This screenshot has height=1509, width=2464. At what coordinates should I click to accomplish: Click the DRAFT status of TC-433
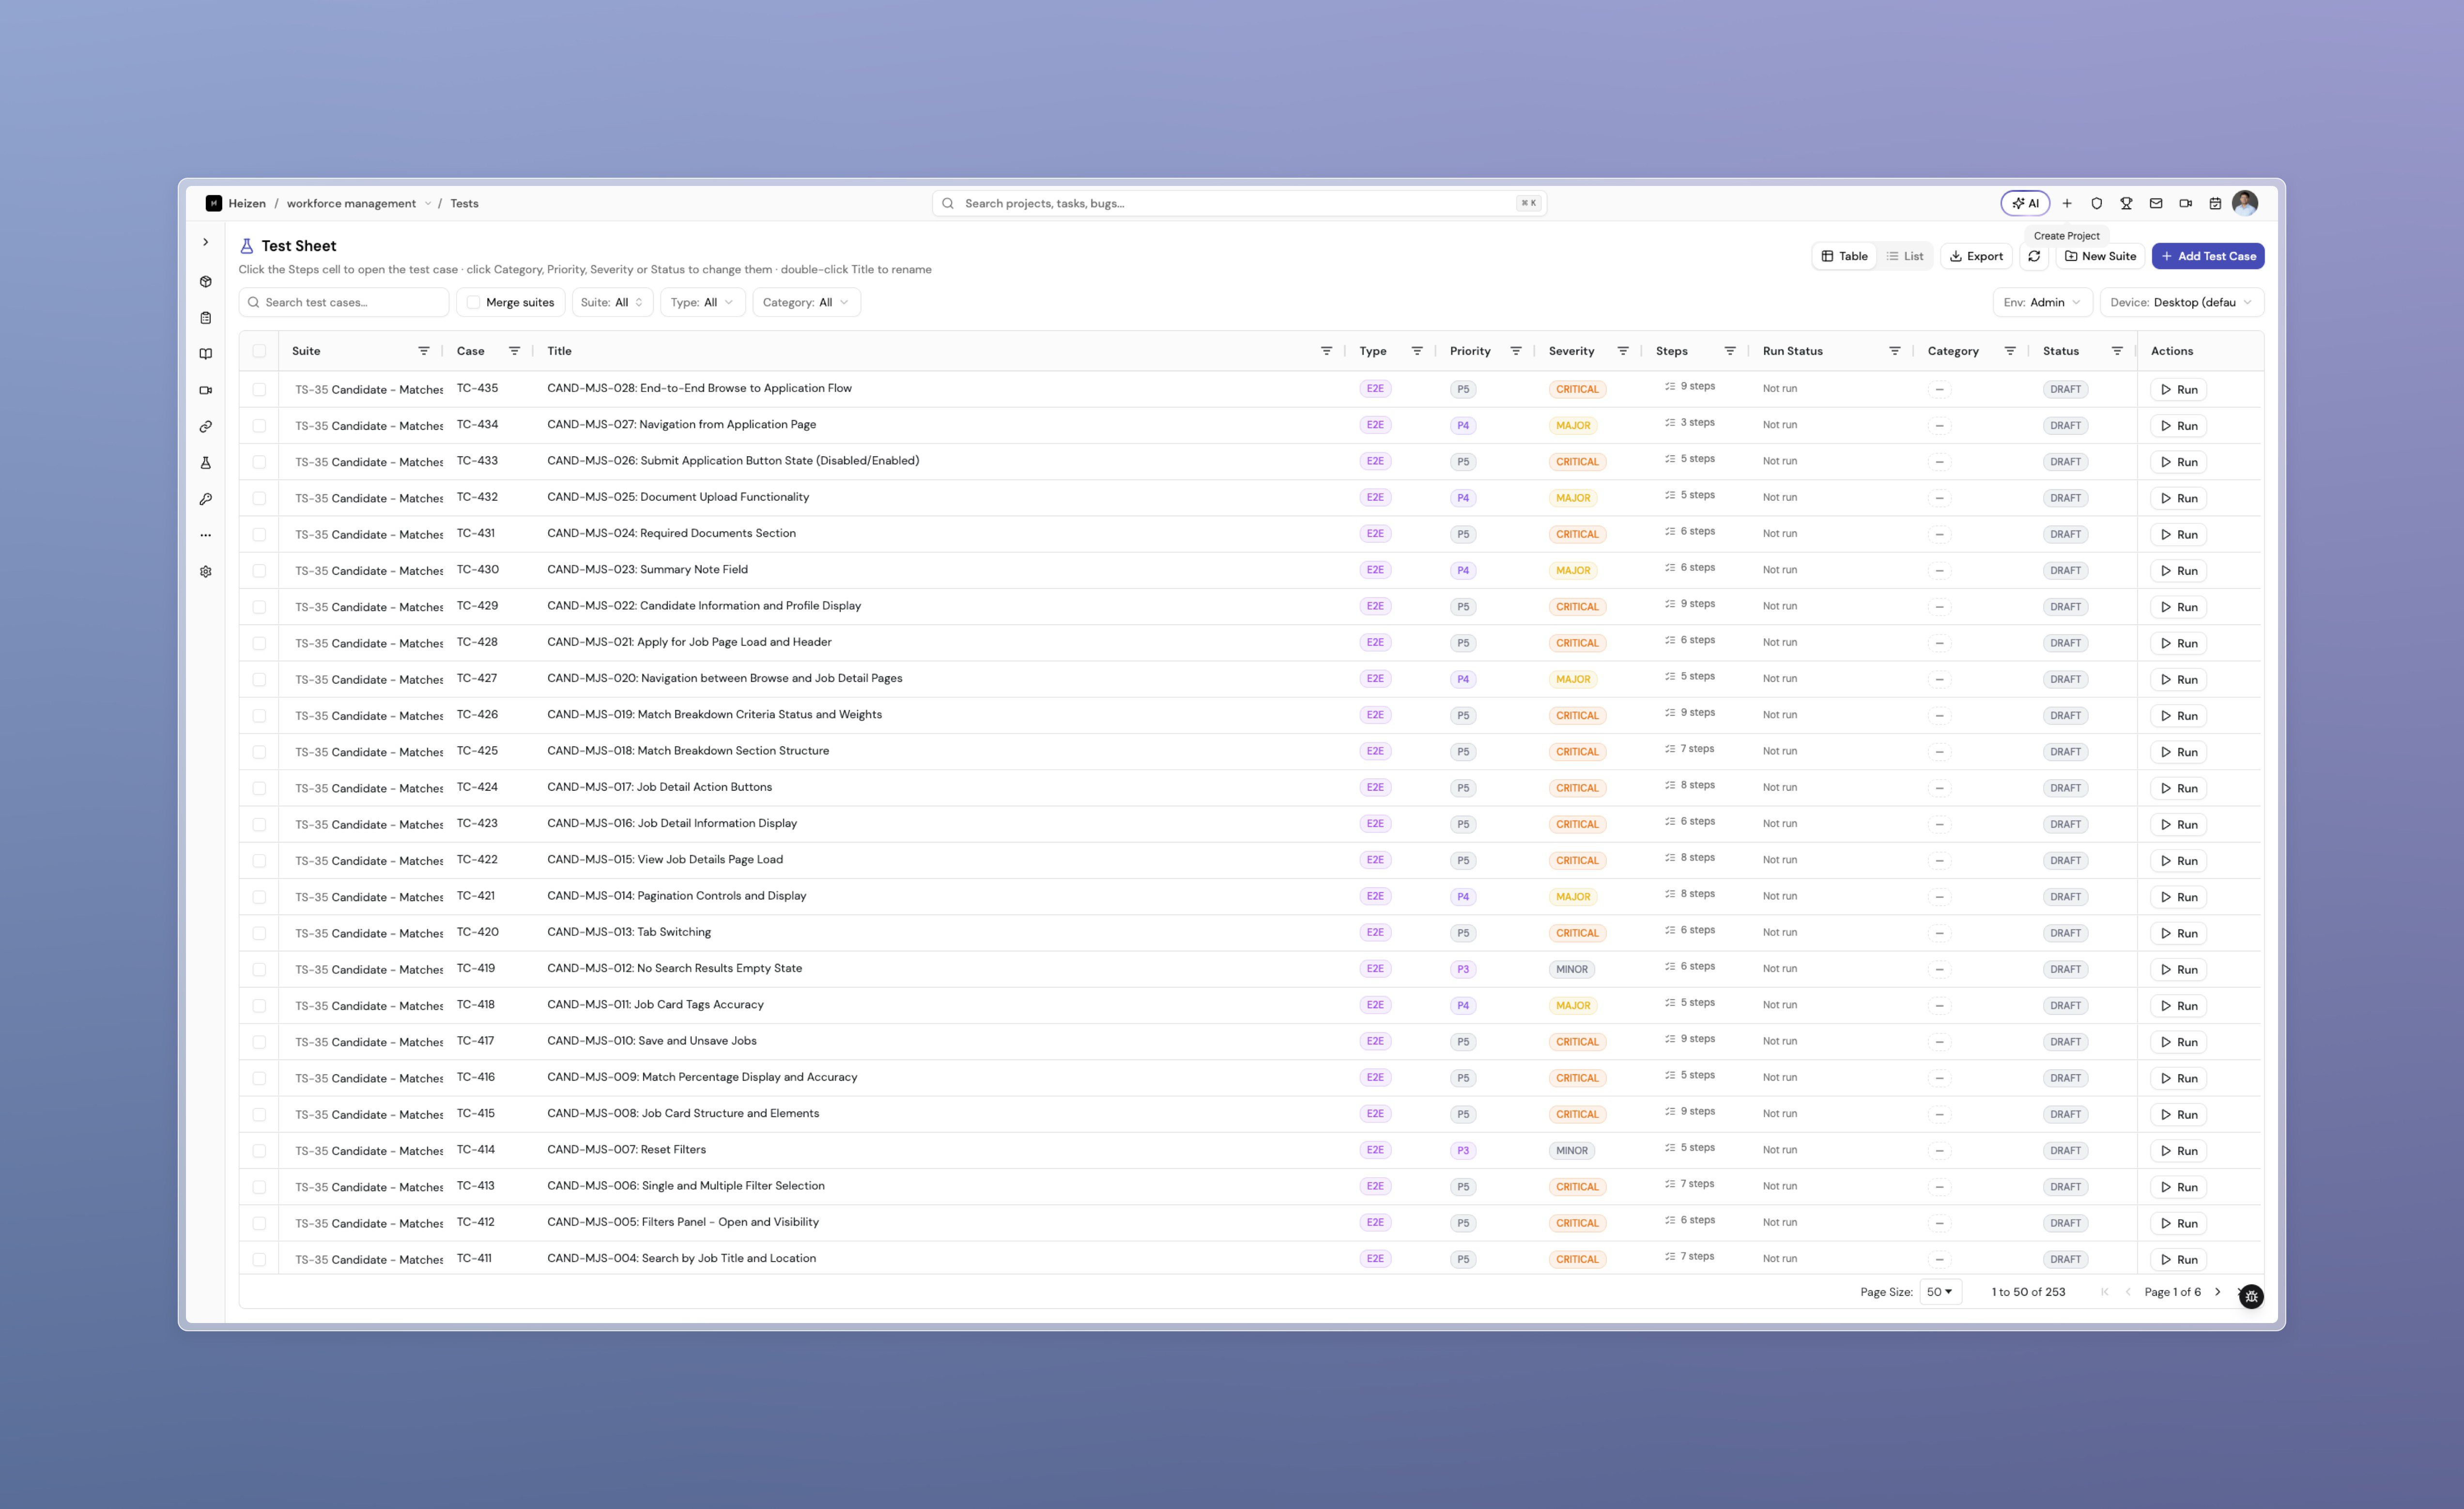(x=2065, y=462)
